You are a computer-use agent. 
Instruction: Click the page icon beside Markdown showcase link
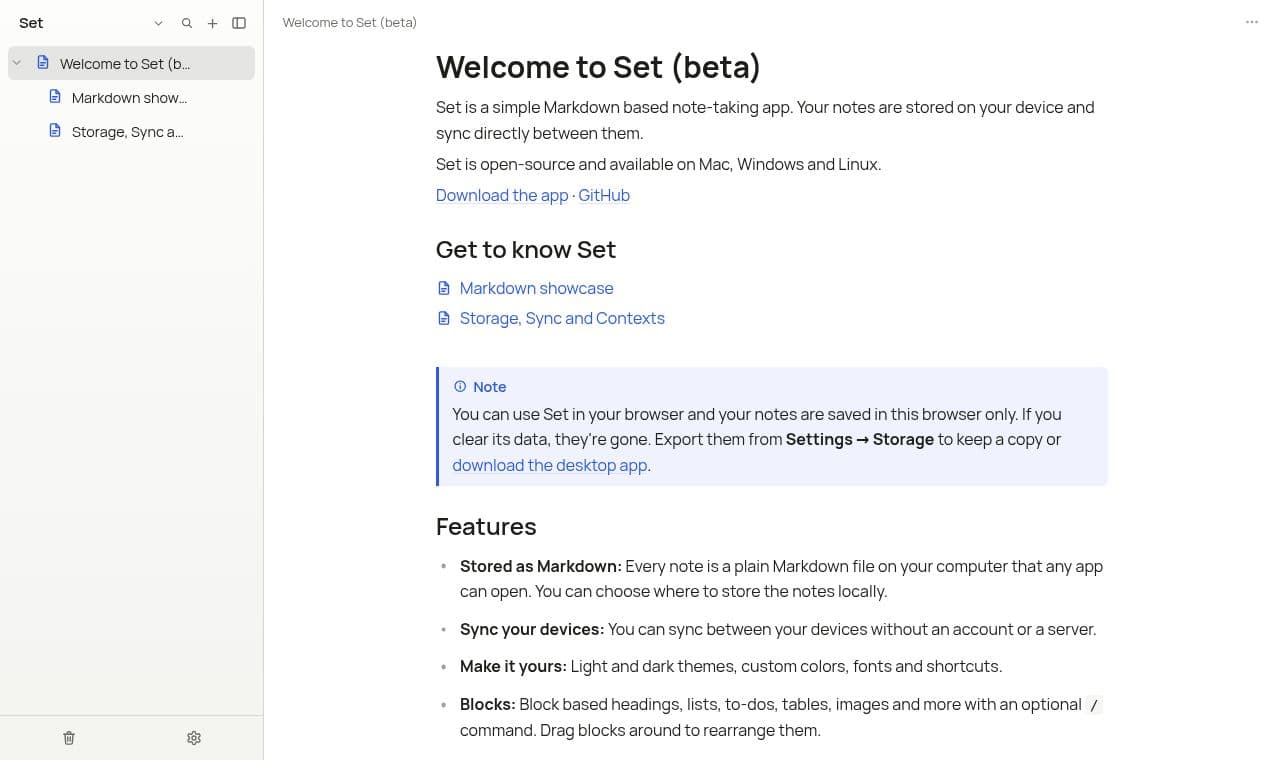click(x=444, y=288)
